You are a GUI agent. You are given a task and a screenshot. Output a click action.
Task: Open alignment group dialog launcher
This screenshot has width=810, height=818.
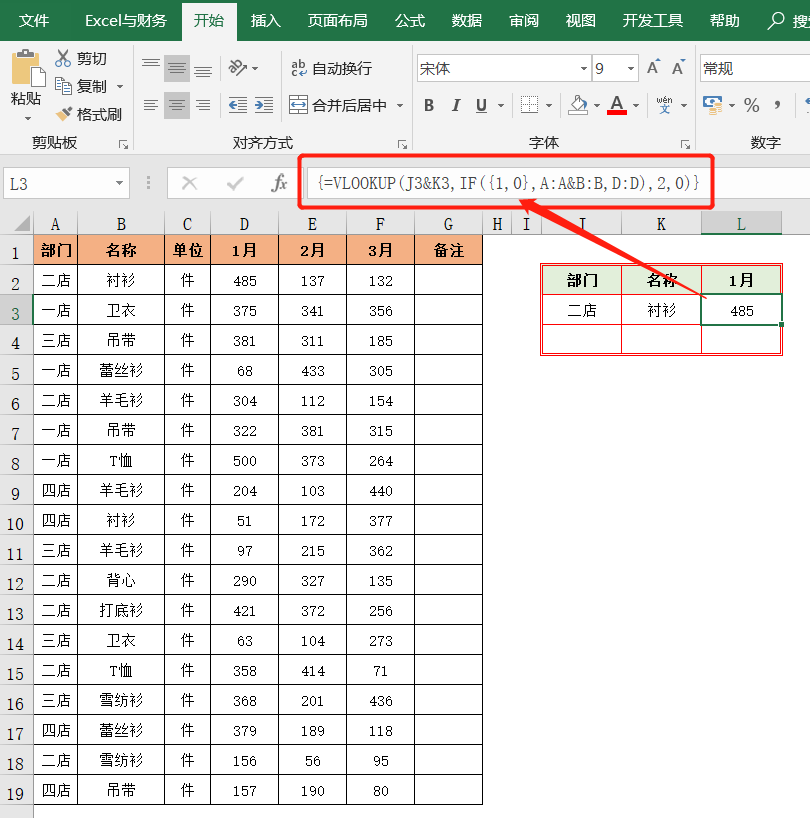click(x=402, y=145)
